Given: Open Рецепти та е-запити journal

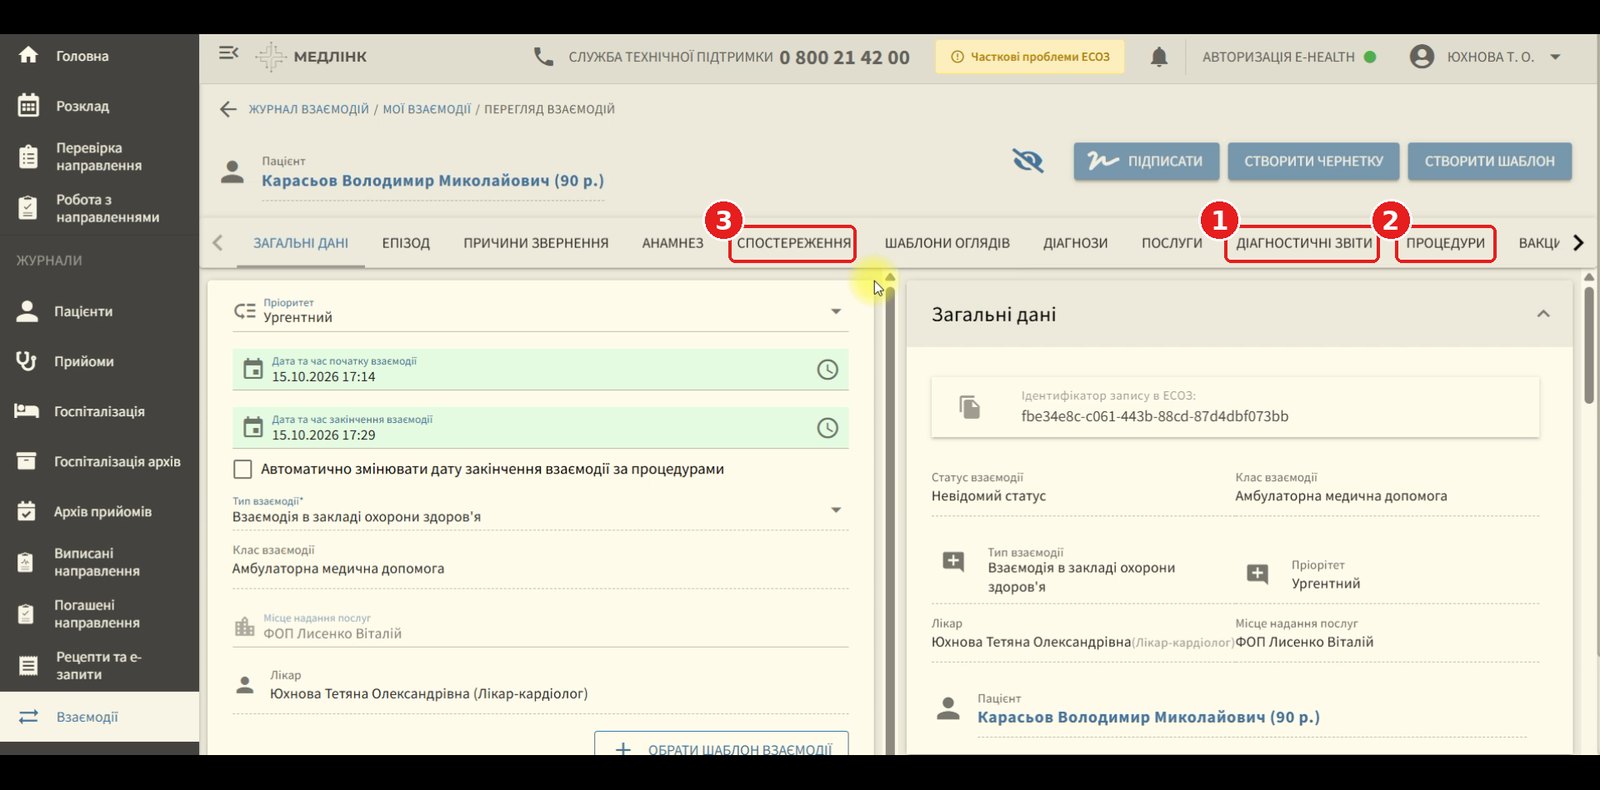Looking at the screenshot, I should pos(99,666).
